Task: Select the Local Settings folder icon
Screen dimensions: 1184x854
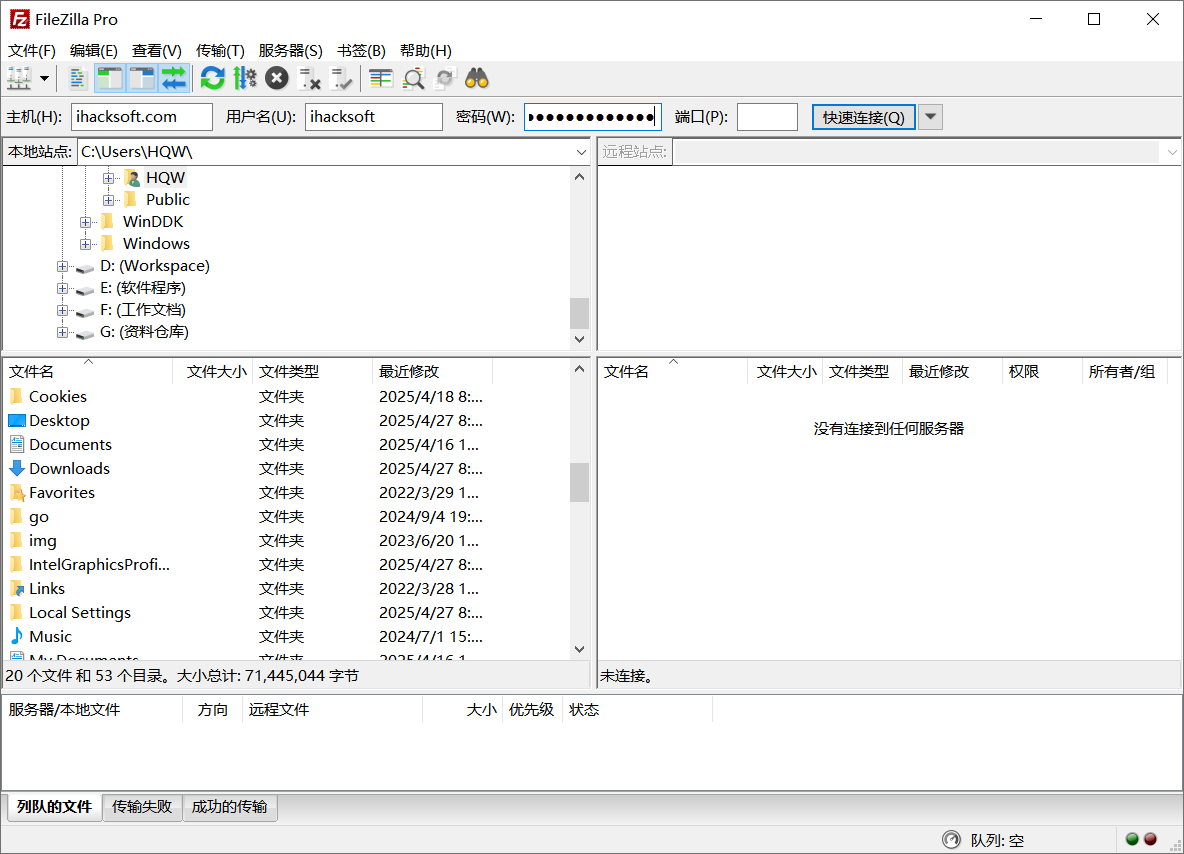Action: point(16,612)
